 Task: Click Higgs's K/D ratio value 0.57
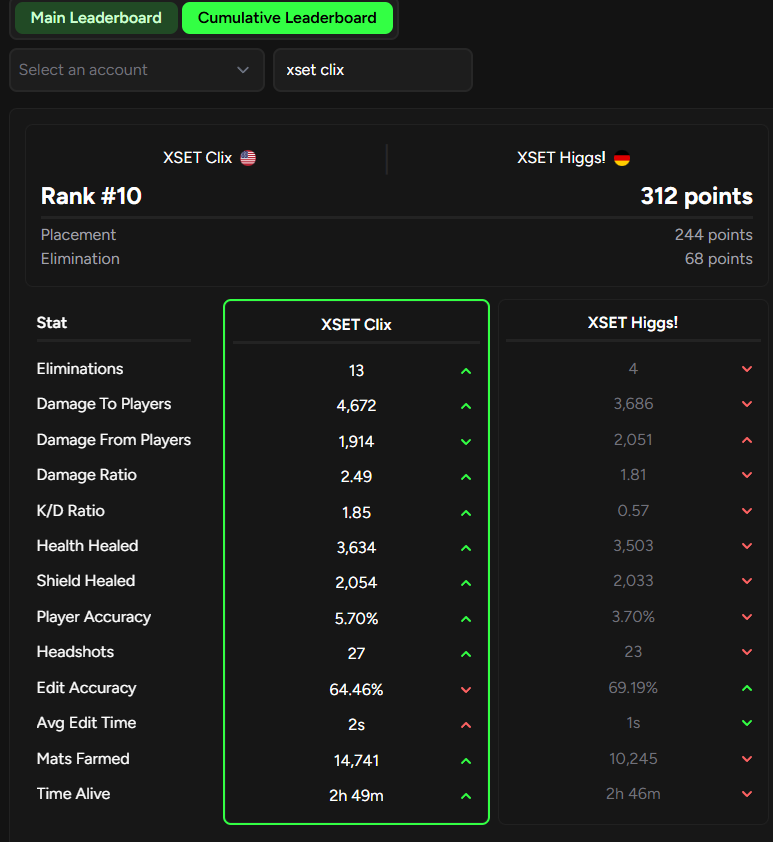click(633, 511)
